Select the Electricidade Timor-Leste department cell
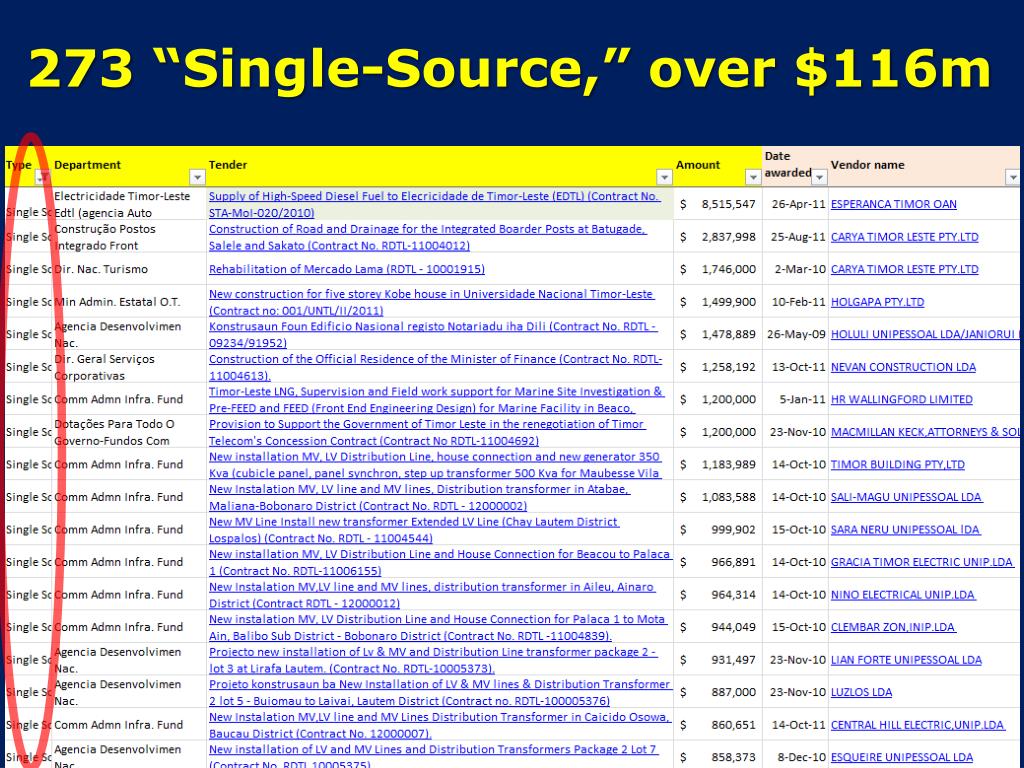This screenshot has height=768, width=1024. coord(129,204)
